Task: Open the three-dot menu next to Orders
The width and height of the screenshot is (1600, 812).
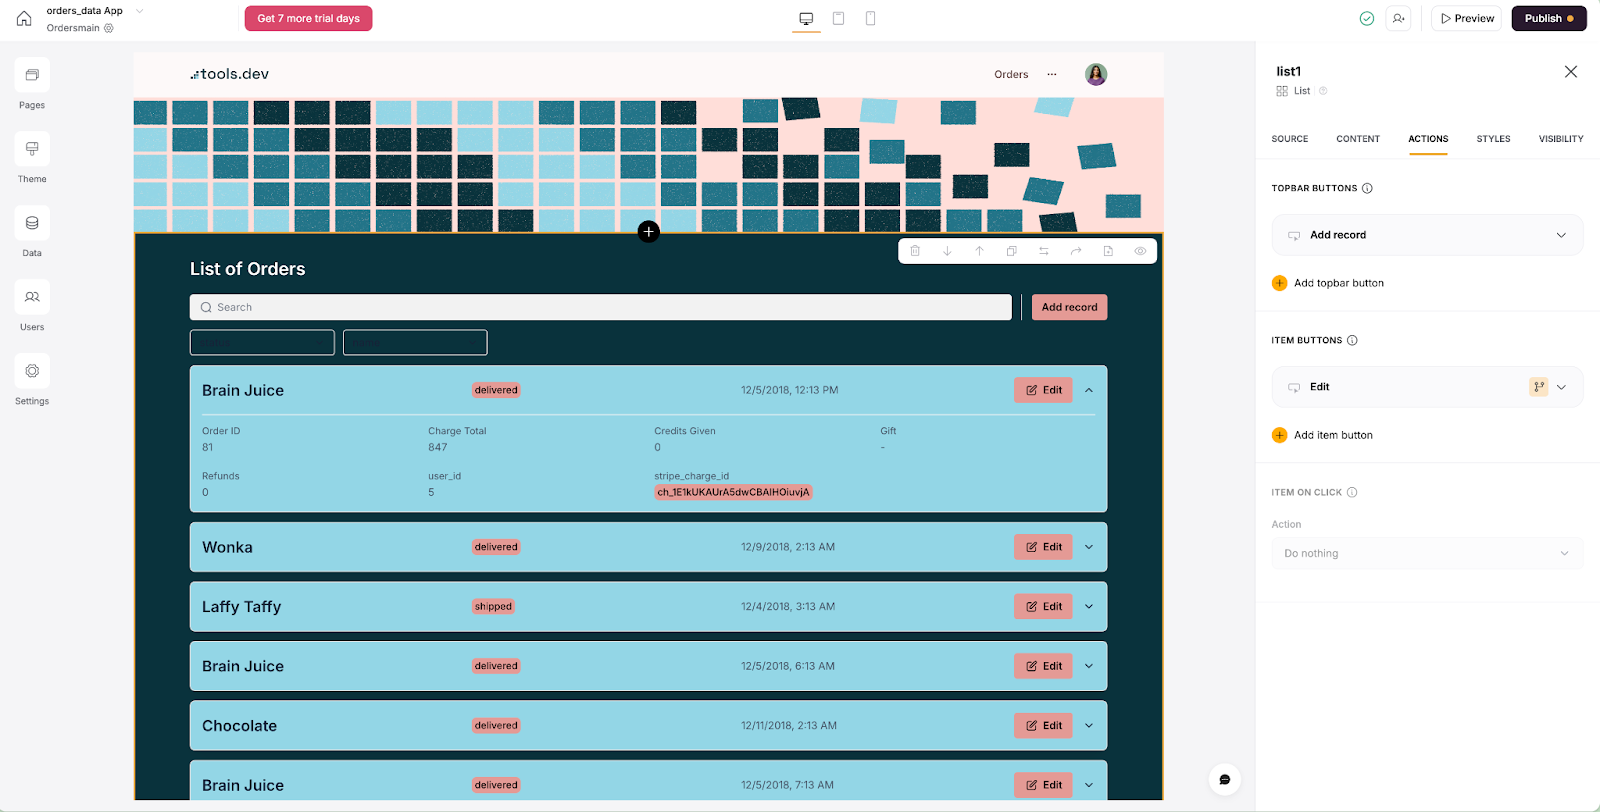Action: (1052, 74)
